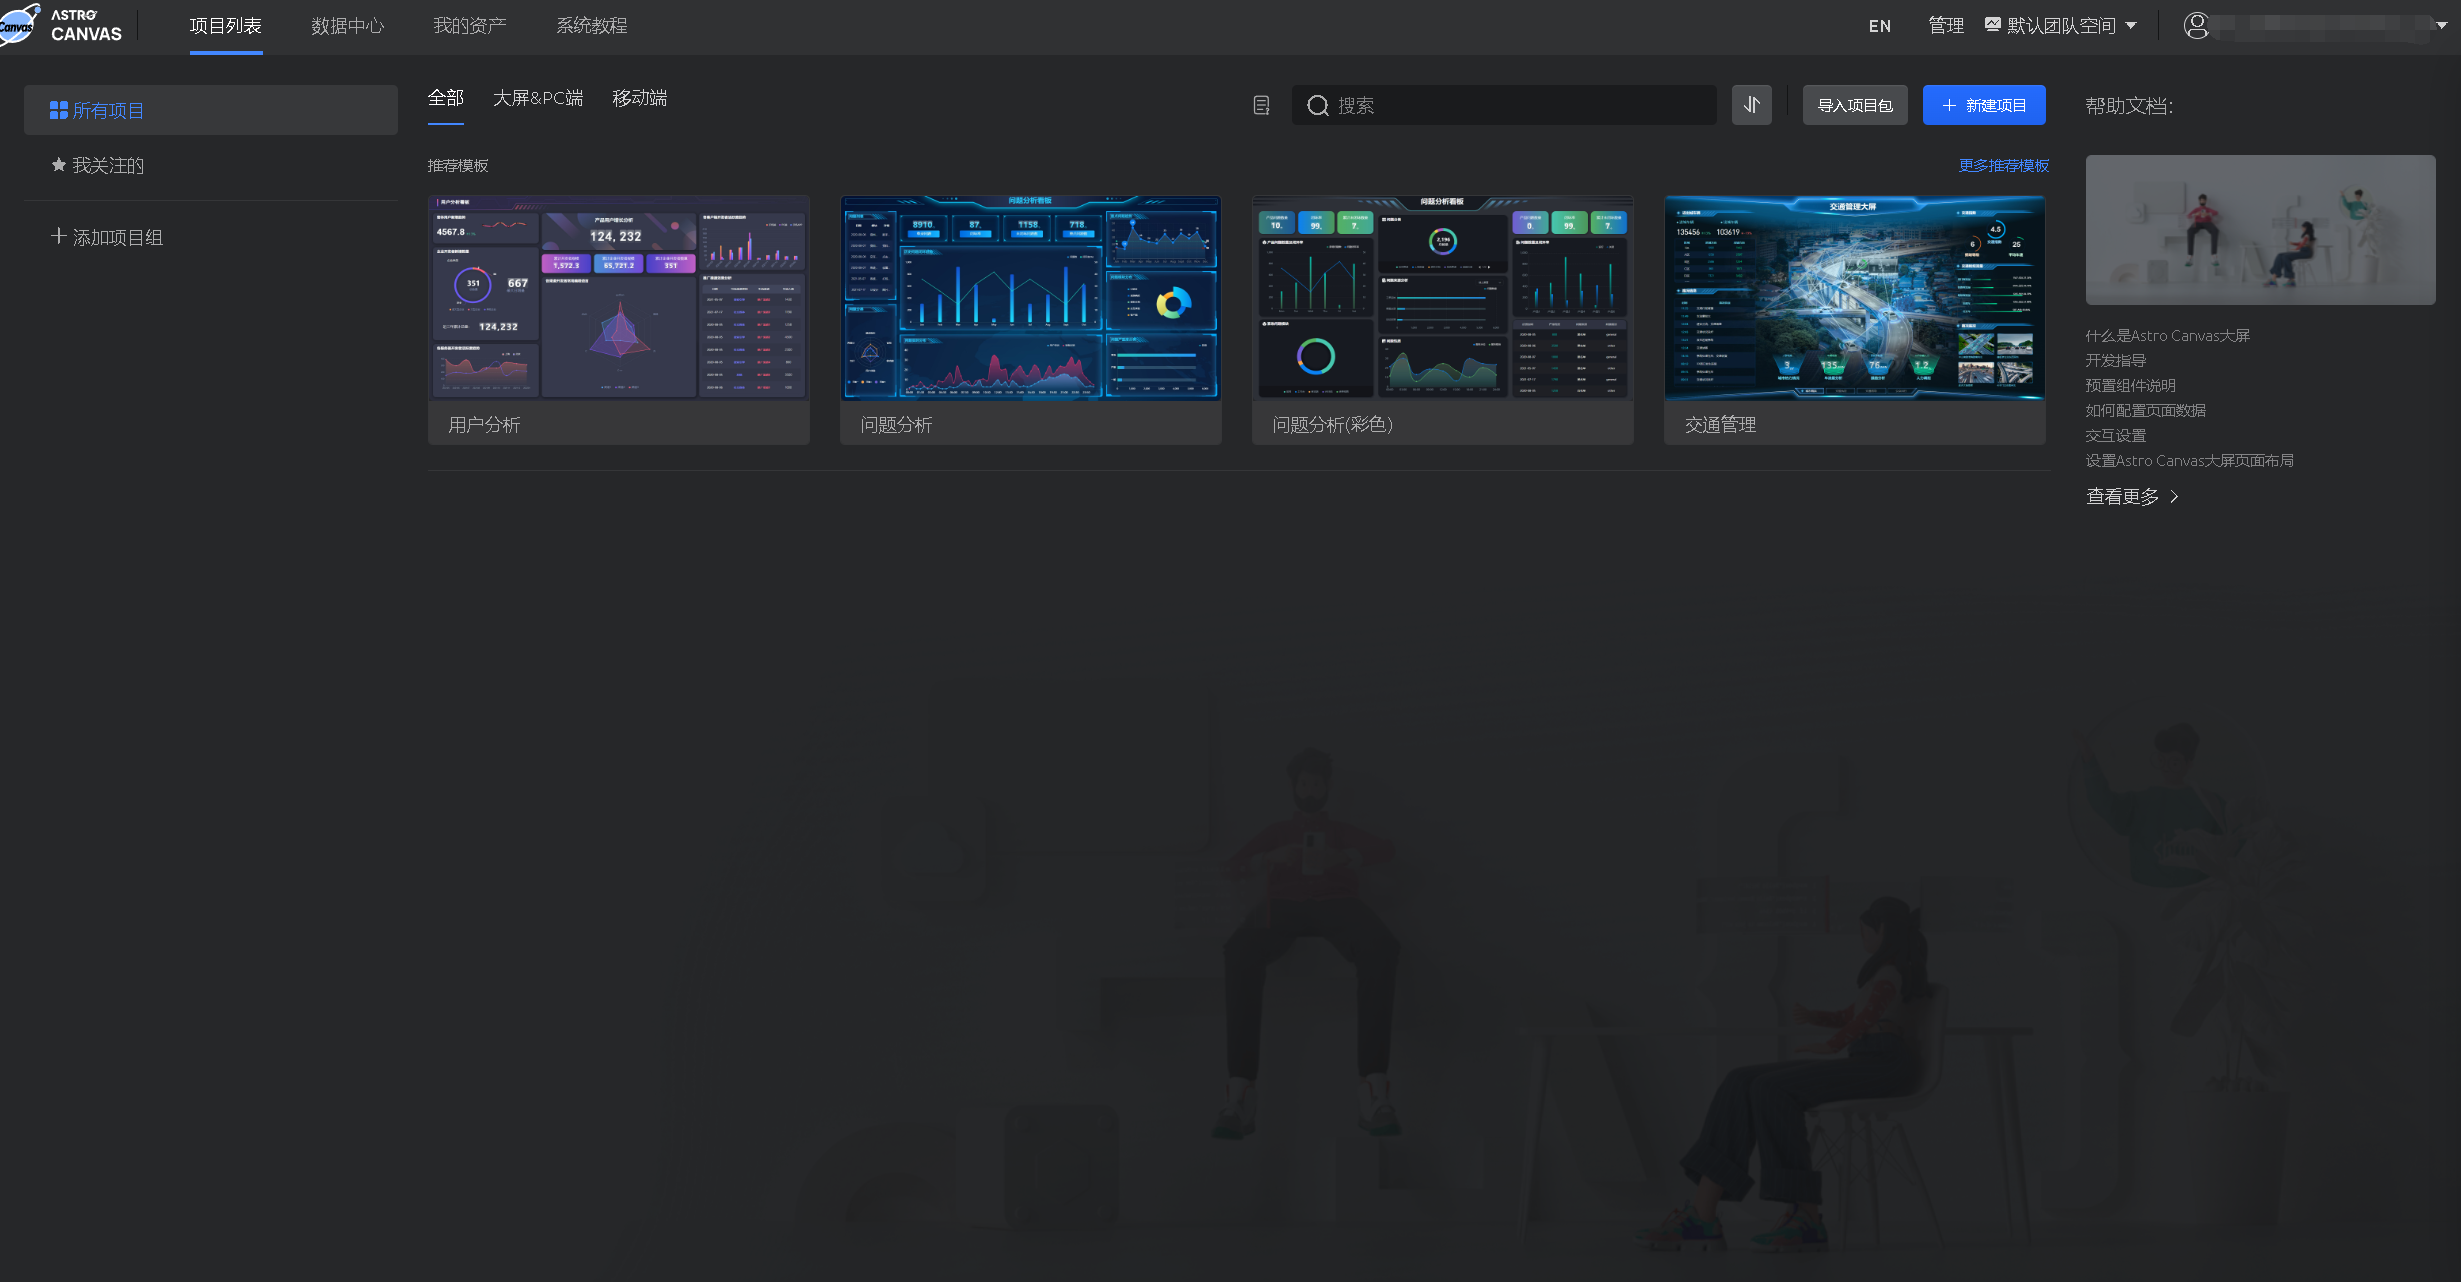Click the Astro Canvas logo icon

tap(18, 24)
